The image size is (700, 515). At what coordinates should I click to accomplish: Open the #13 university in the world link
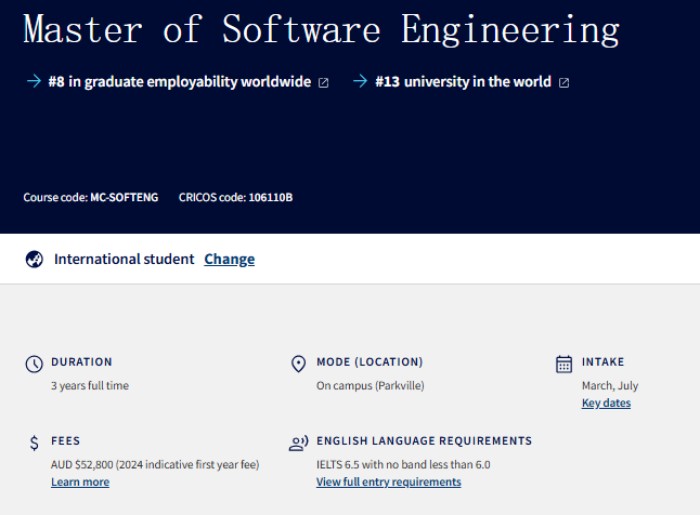[x=462, y=82]
